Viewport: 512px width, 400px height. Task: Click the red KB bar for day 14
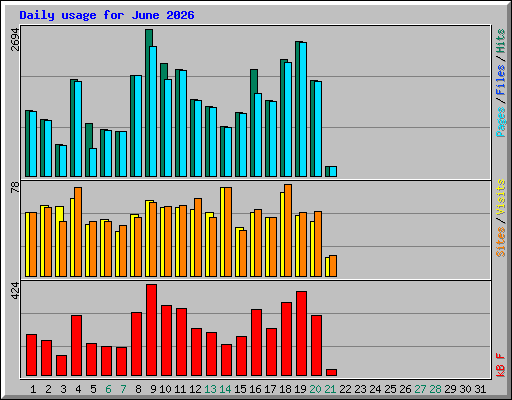tap(226, 360)
